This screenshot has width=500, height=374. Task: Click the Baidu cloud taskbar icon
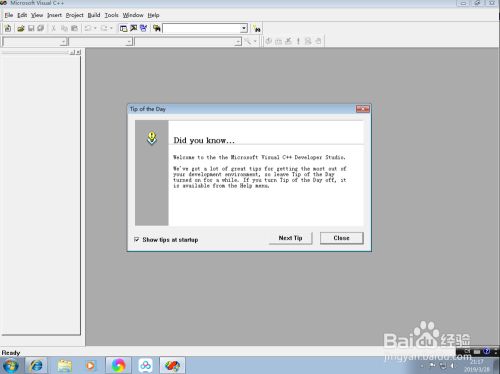tap(145, 365)
